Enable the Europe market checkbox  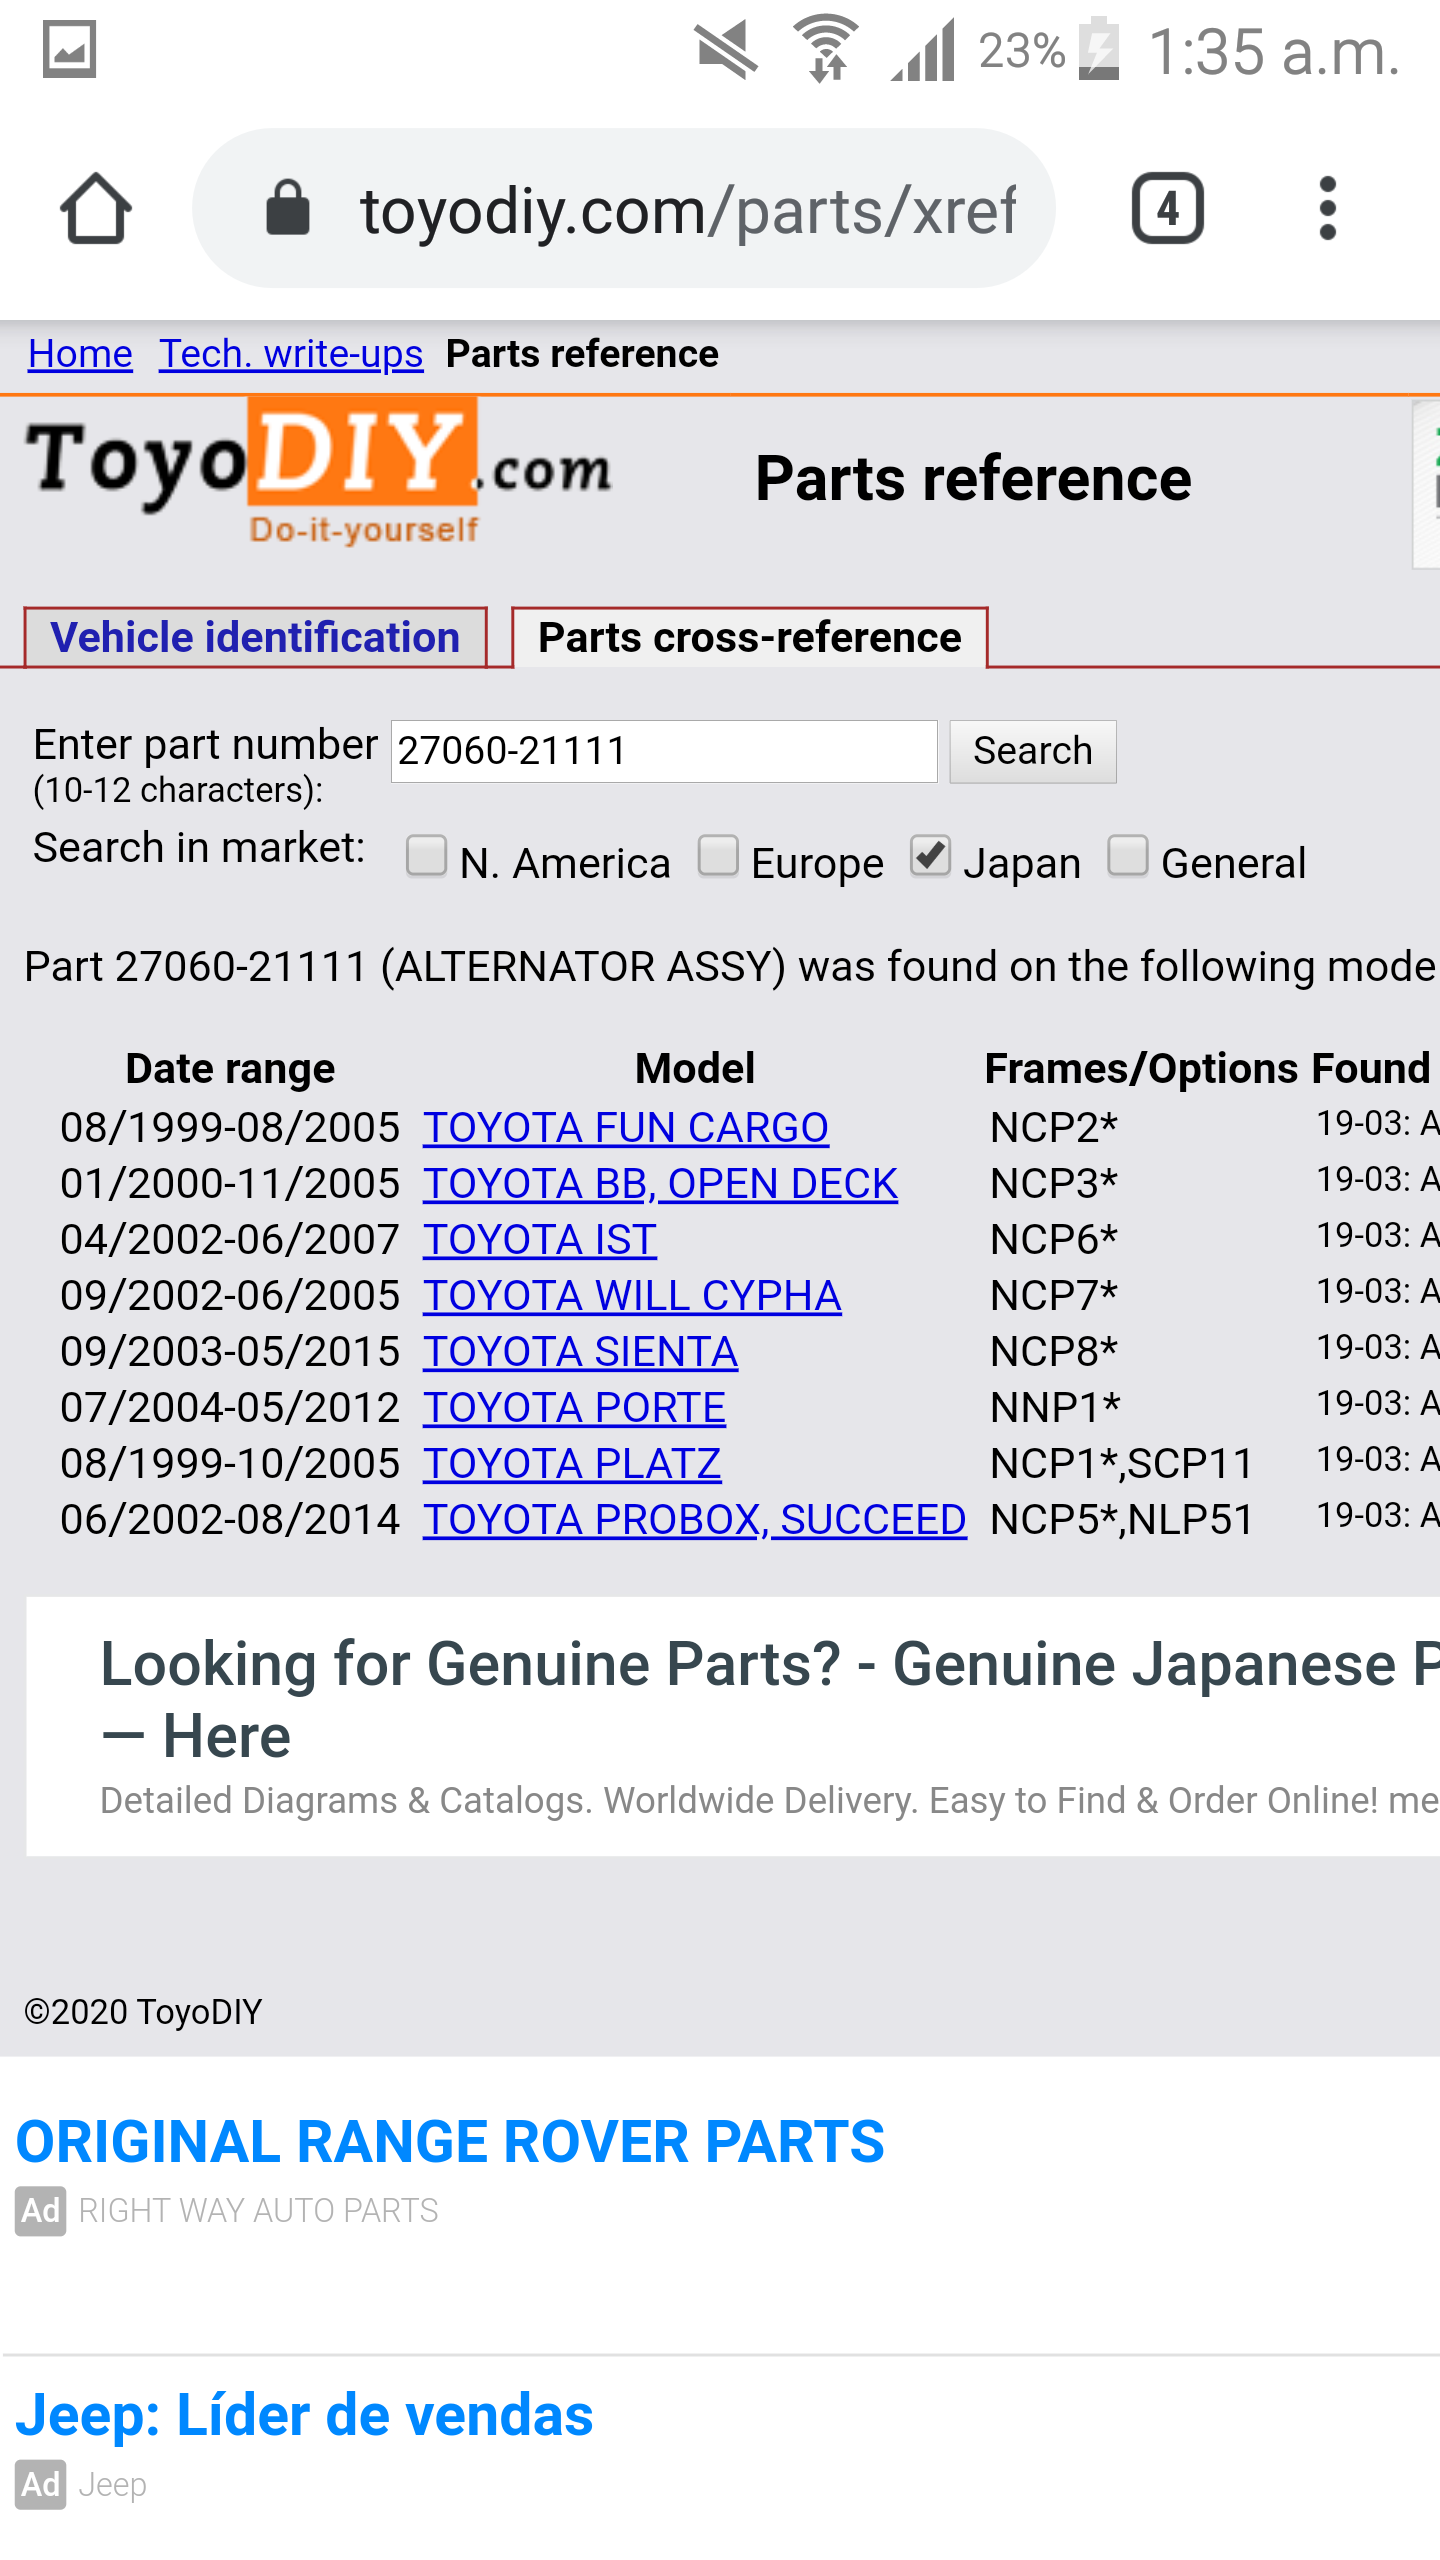point(718,856)
